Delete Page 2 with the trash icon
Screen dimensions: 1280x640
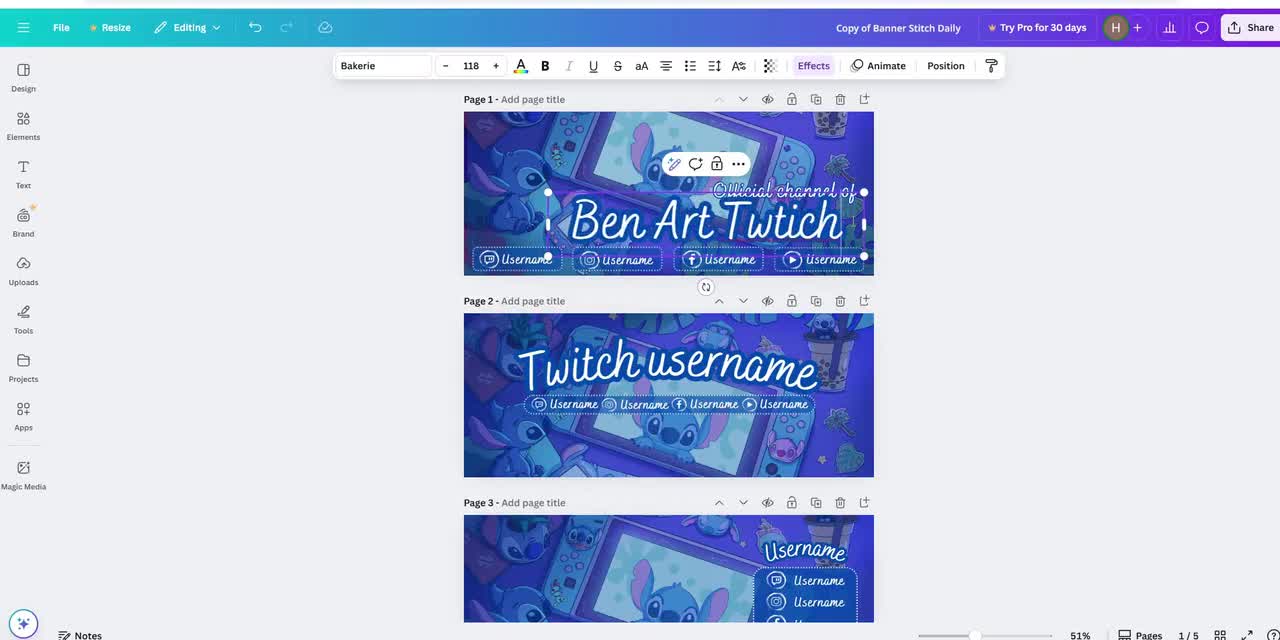tap(840, 301)
